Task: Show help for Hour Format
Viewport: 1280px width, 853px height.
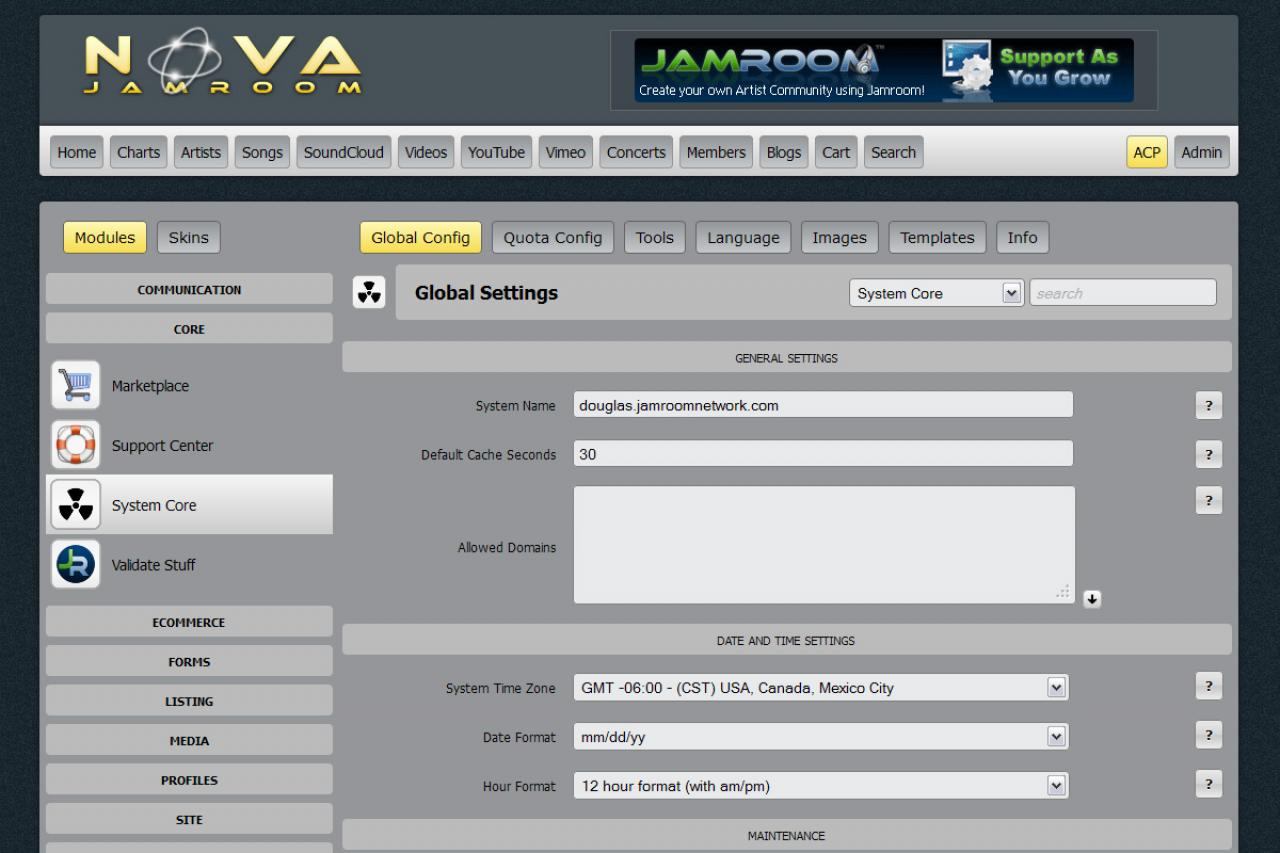Action: 1208,784
